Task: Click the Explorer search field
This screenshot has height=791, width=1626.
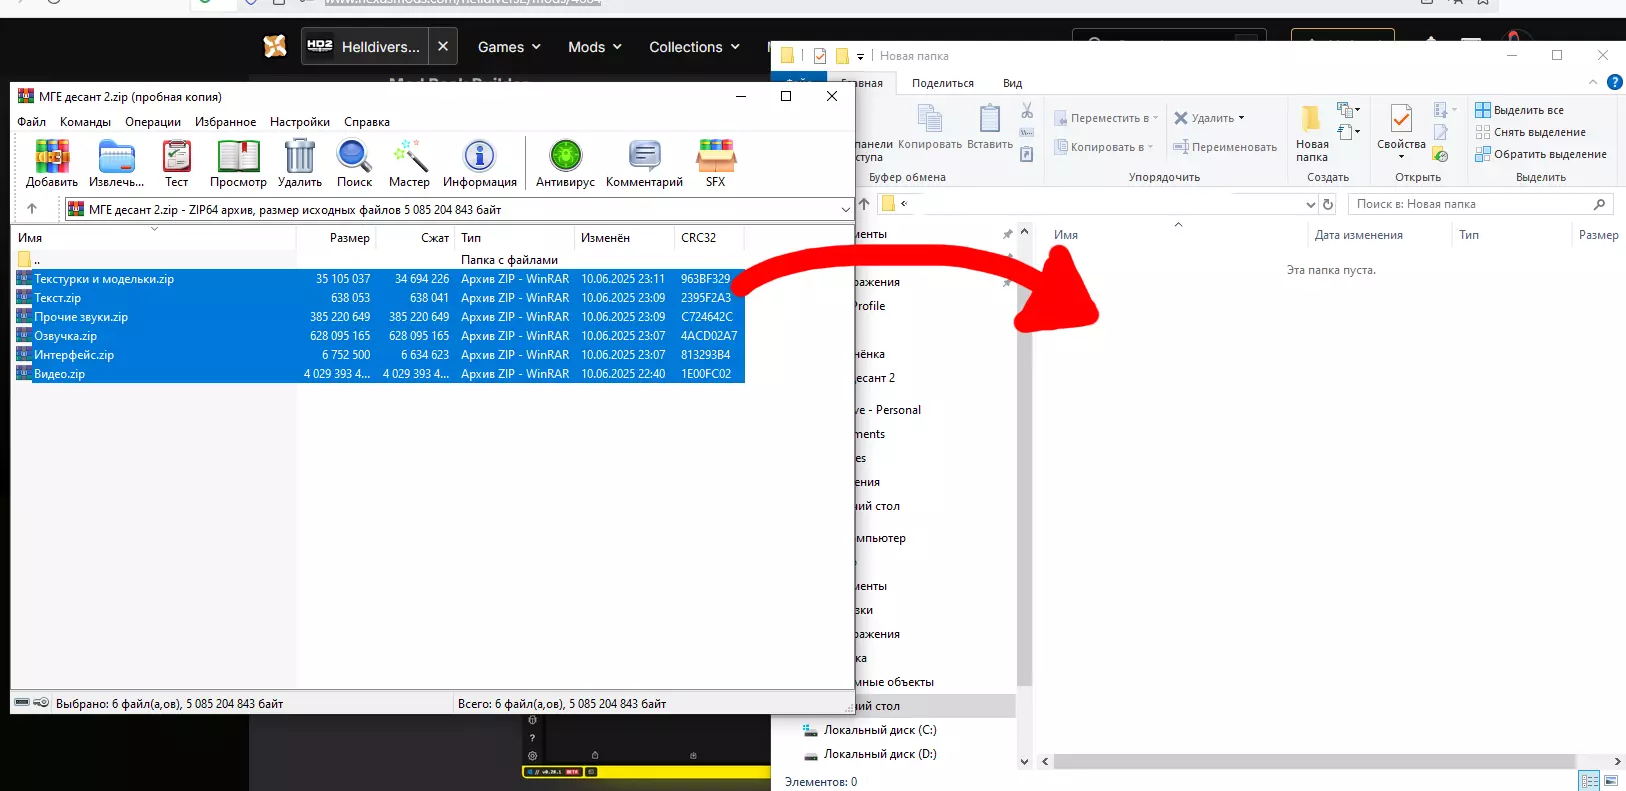Action: pyautogui.click(x=1470, y=204)
